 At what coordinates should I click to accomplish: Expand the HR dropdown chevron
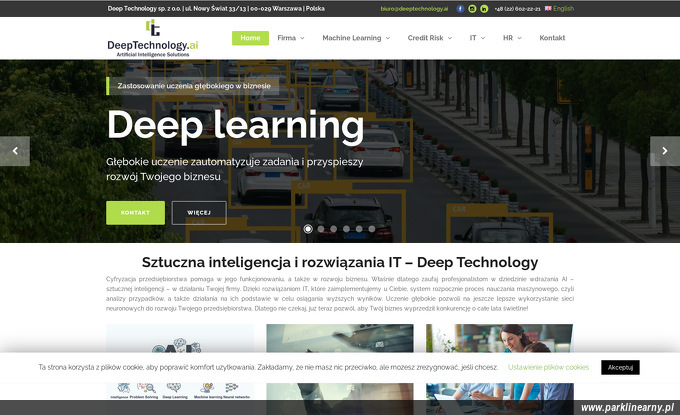[519, 38]
